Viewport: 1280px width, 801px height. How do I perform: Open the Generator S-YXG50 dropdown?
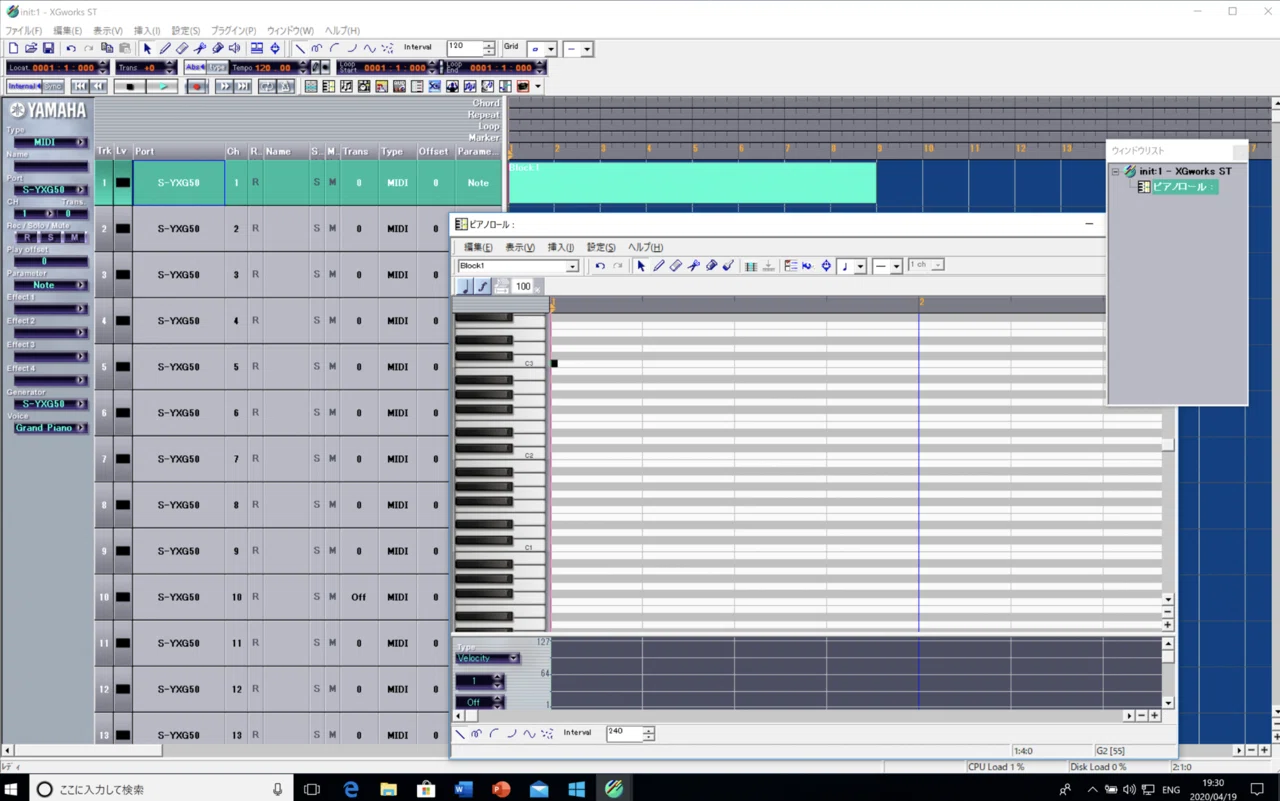pyautogui.click(x=50, y=404)
